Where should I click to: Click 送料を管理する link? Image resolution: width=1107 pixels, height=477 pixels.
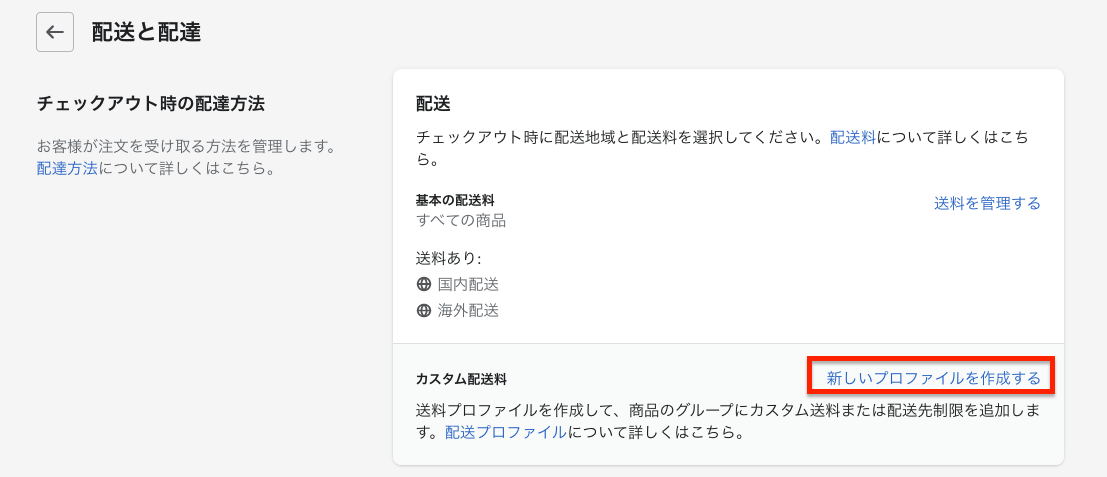tap(987, 203)
